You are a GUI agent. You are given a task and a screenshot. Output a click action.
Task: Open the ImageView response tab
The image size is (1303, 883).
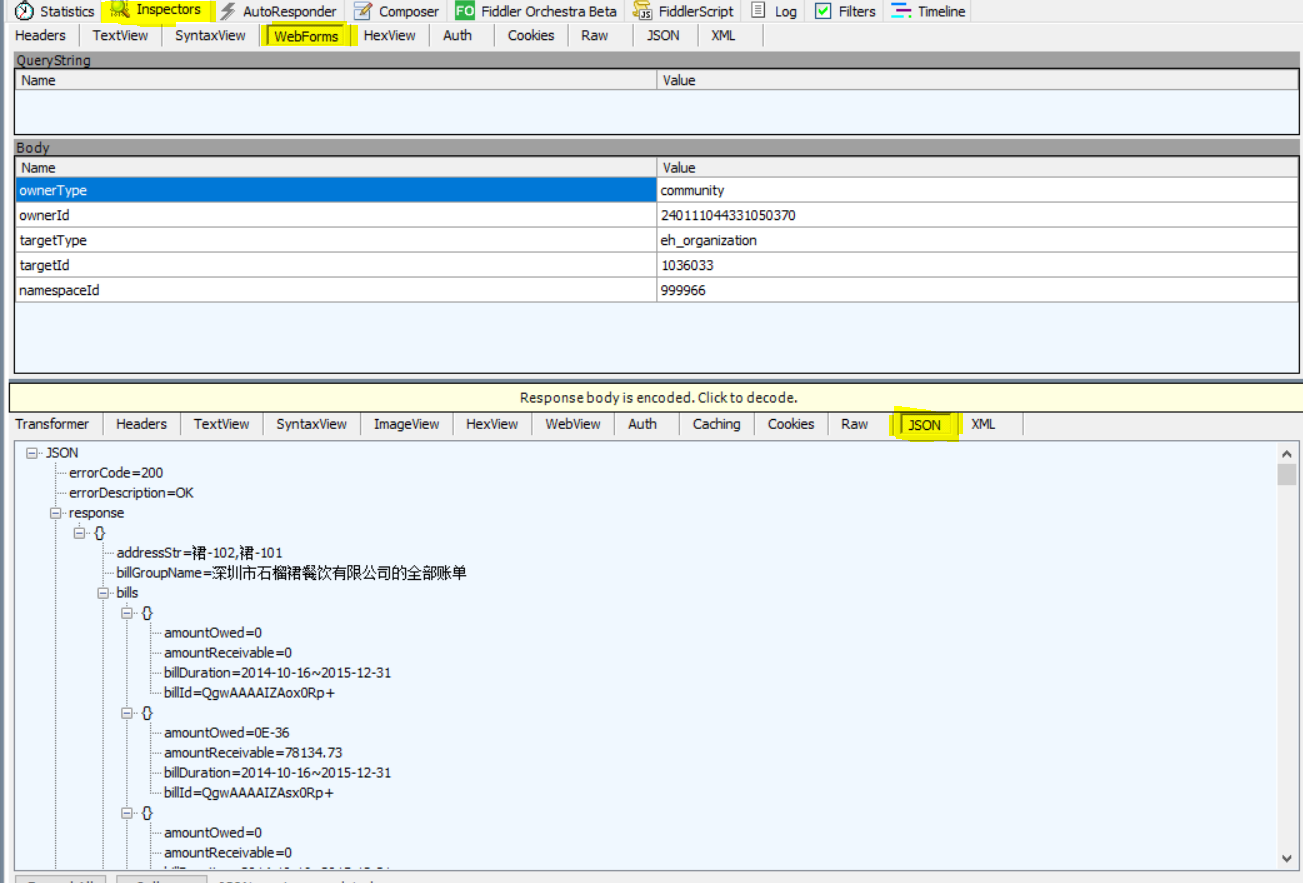[x=406, y=424]
